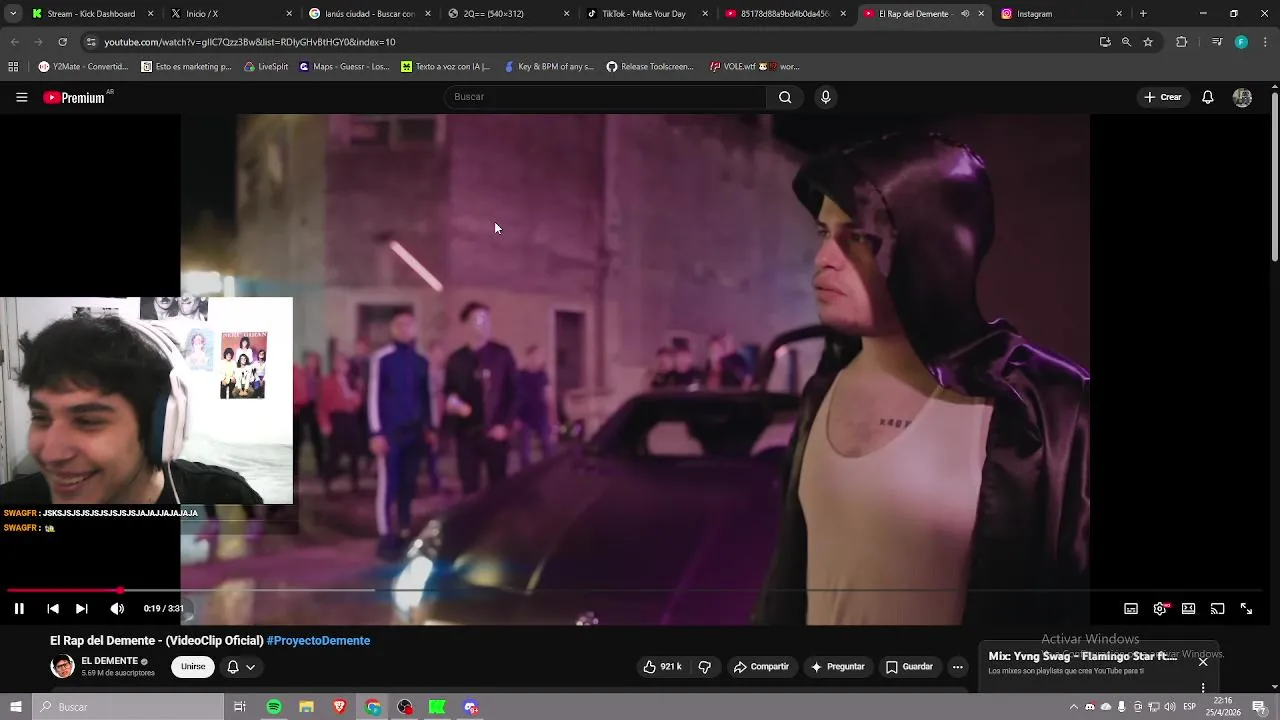Open zoom magnifier icon in address bar
The height and width of the screenshot is (720, 1280).
(x=1126, y=42)
